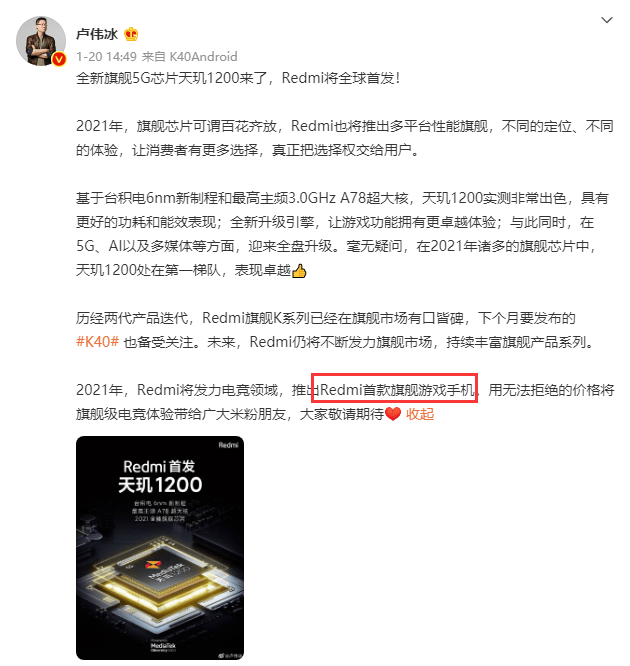Viewport: 630px width, 666px height.
Task: Click the Redmi logo in poster corner
Action: click(x=229, y=445)
